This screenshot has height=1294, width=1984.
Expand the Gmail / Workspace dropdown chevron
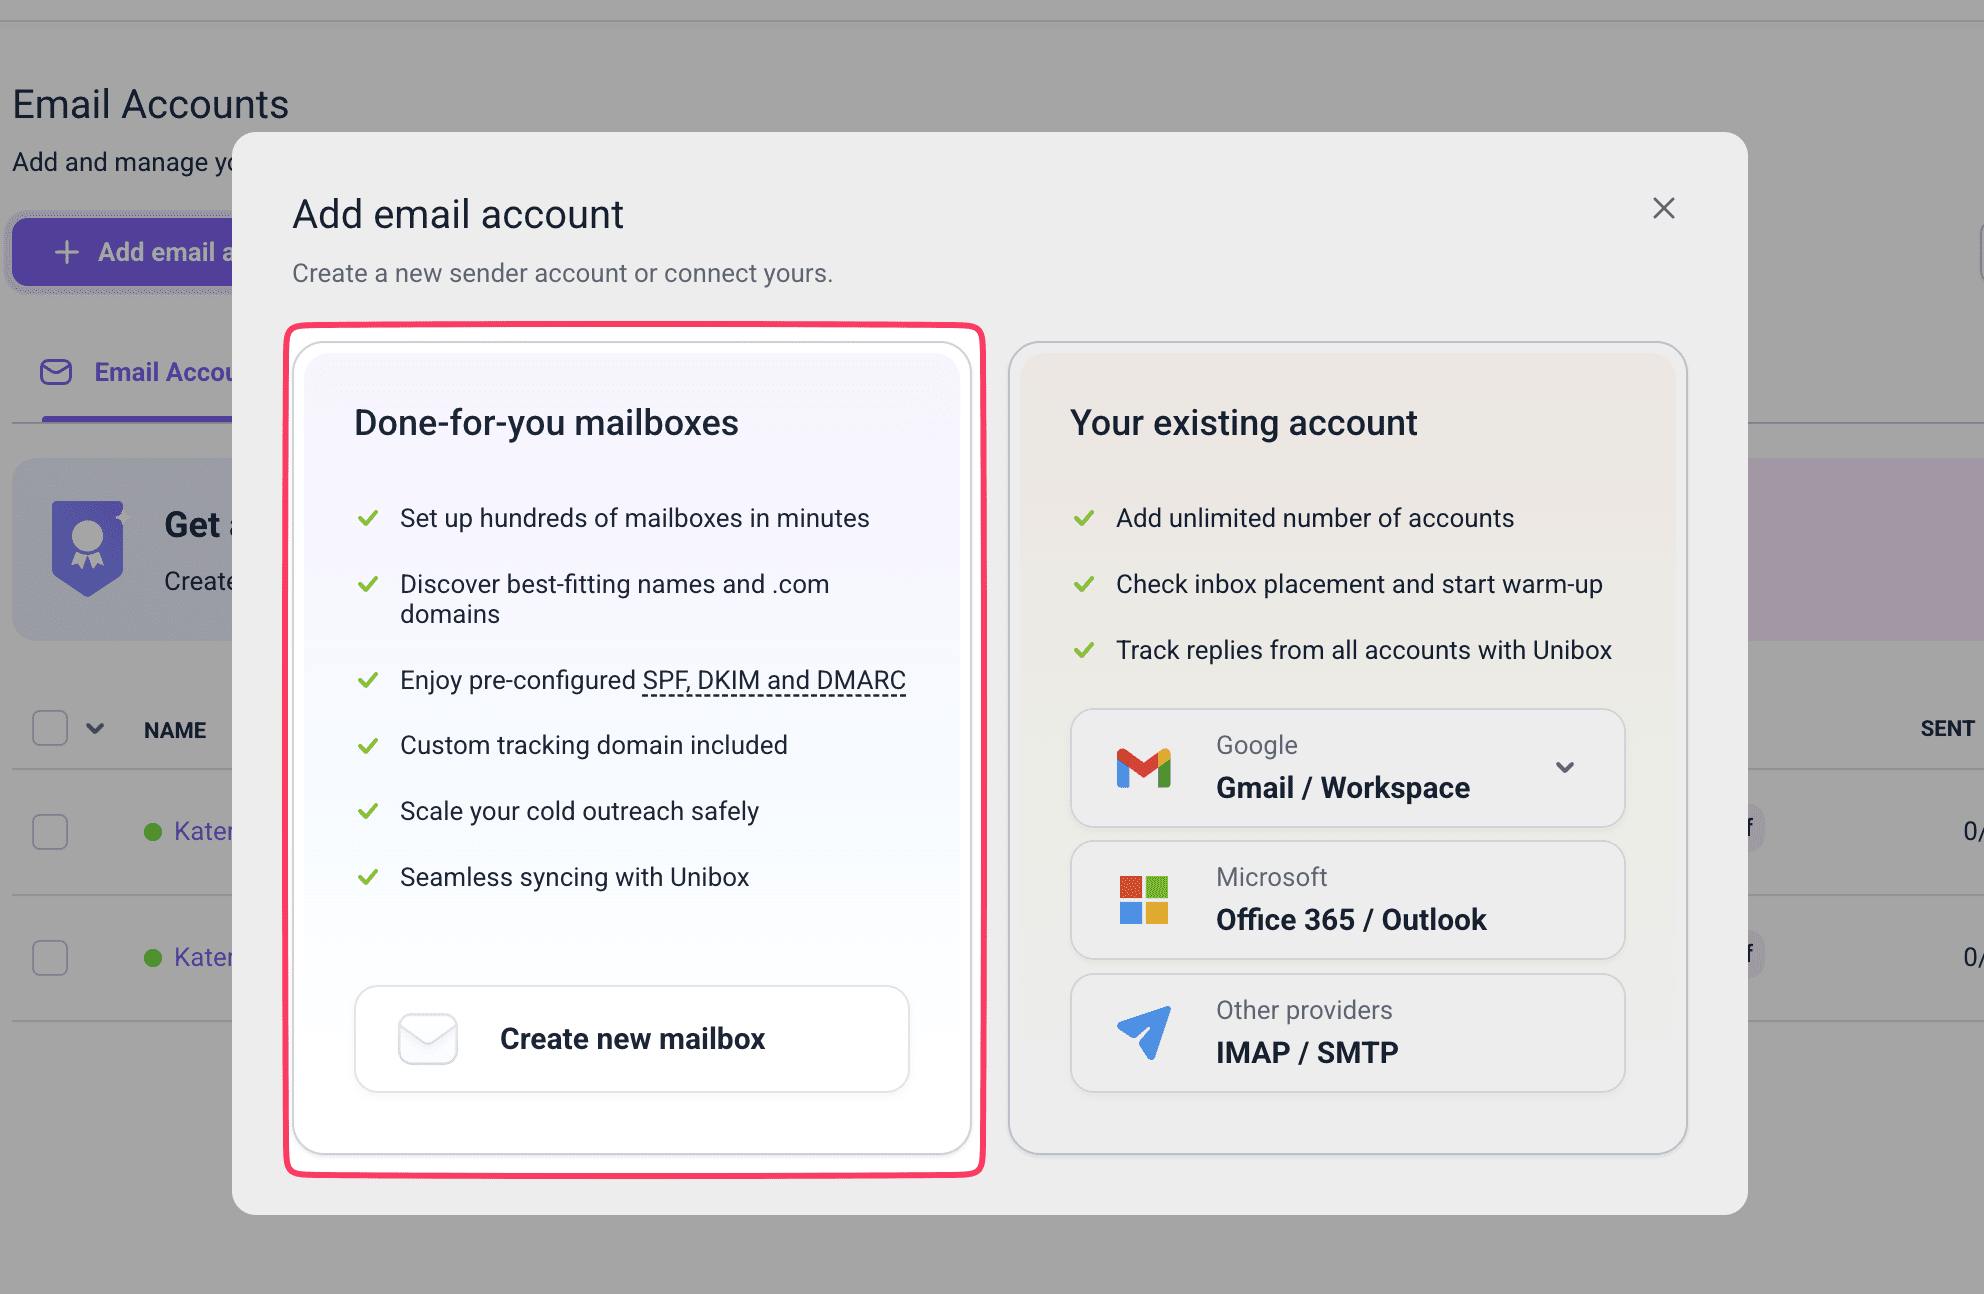pyautogui.click(x=1564, y=768)
